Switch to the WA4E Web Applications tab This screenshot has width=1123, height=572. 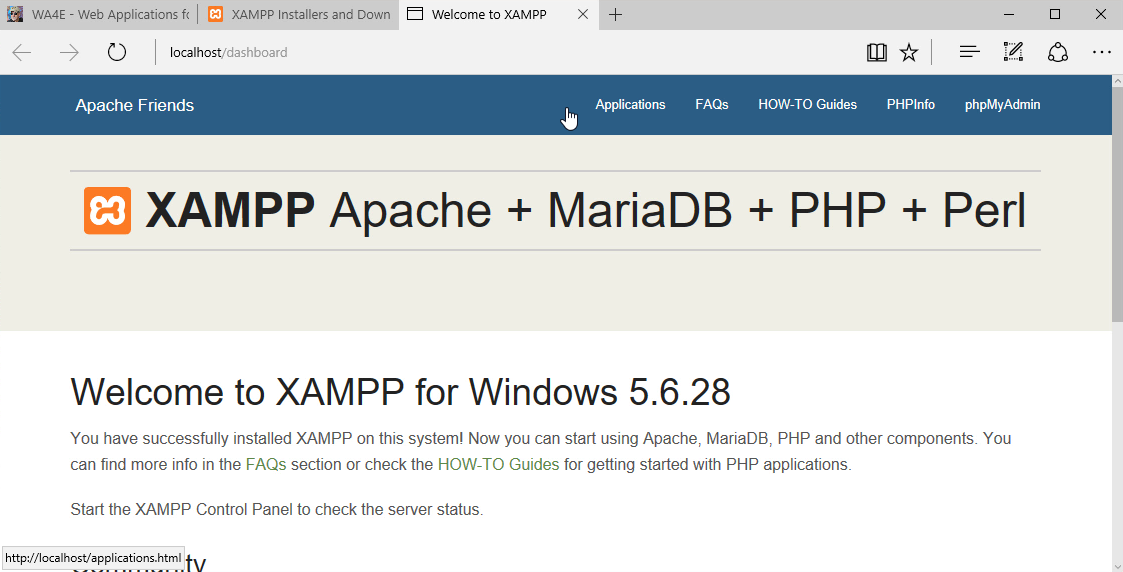tap(97, 14)
